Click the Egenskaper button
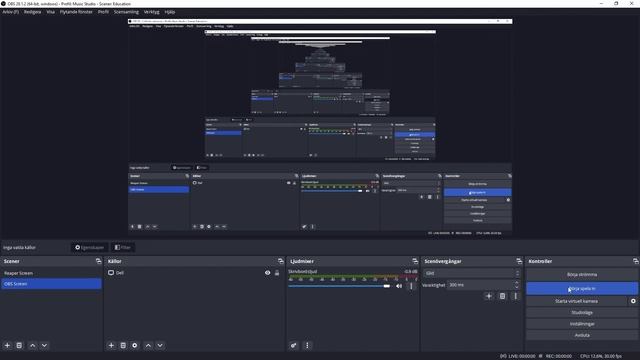 point(89,247)
